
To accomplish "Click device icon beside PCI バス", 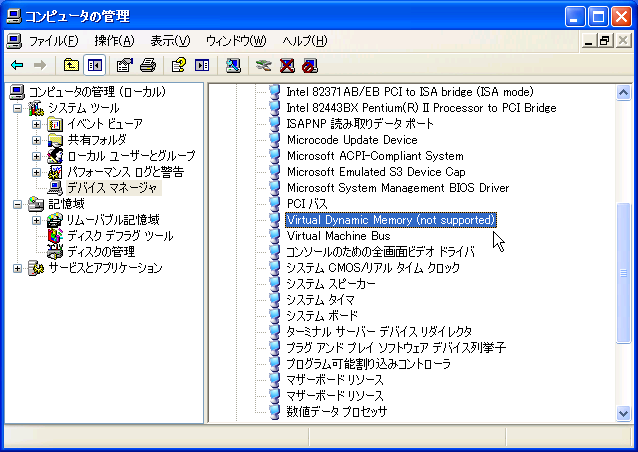I will (275, 204).
